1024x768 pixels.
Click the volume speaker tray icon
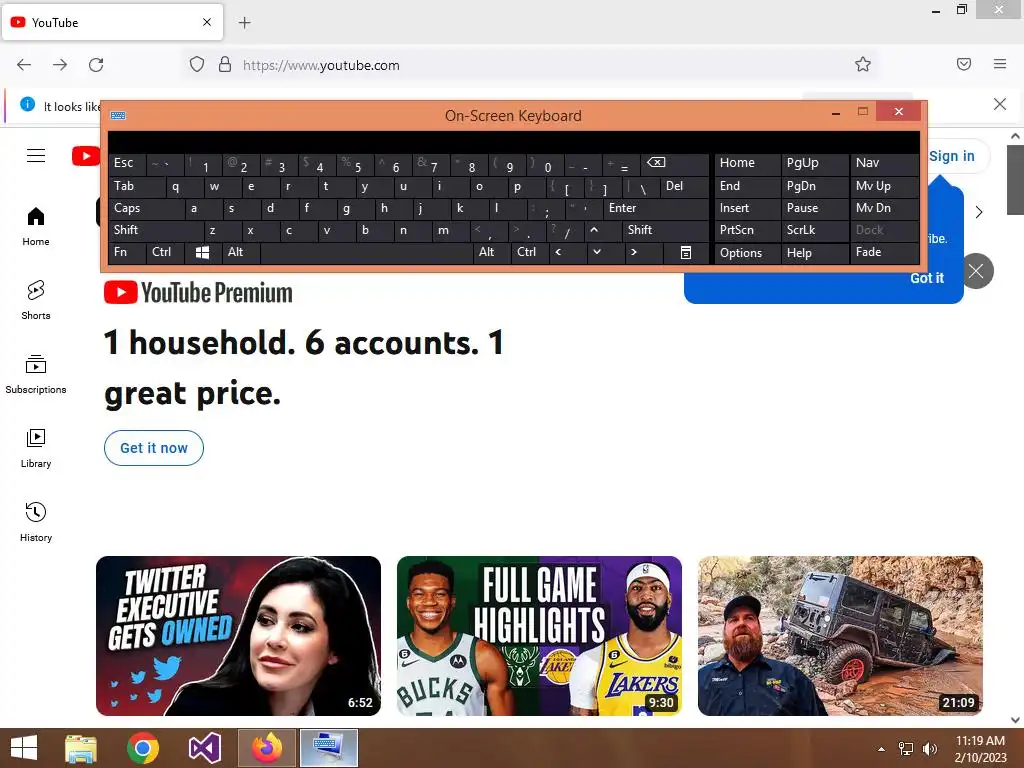[x=929, y=749]
